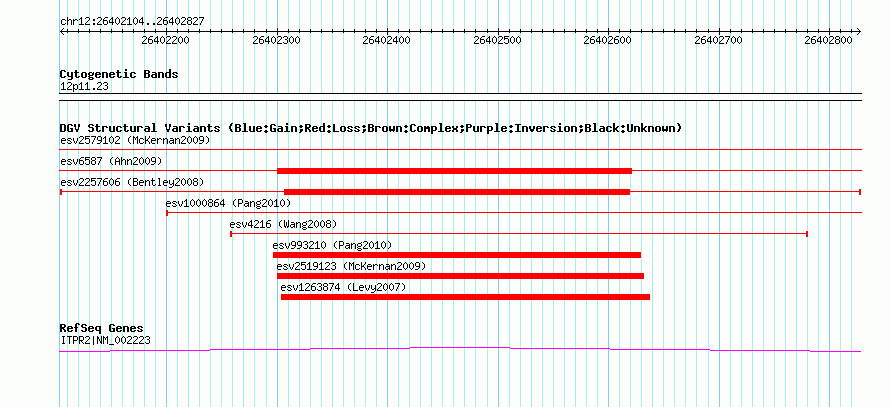Viewport: 890px width, 407px height.
Task: Click the thin red line of esv1000864
Action: pyautogui.click(x=514, y=213)
